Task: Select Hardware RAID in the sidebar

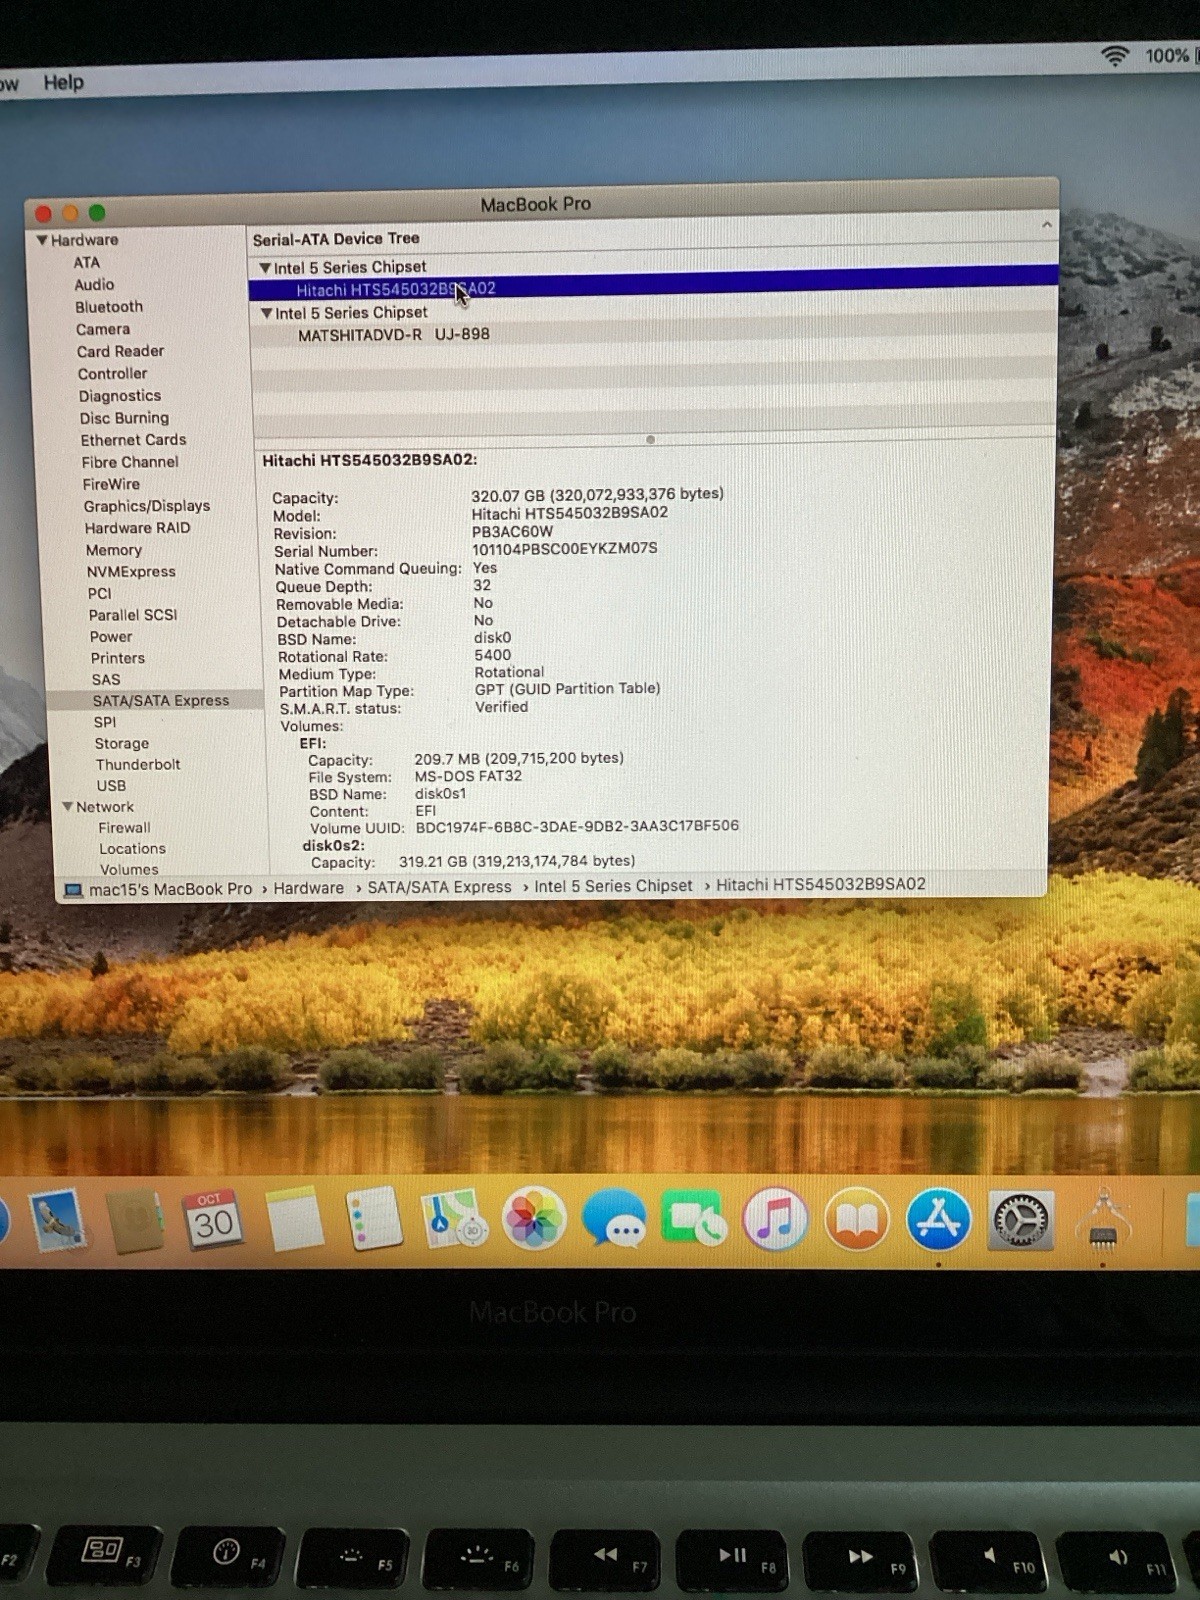Action: [137, 527]
